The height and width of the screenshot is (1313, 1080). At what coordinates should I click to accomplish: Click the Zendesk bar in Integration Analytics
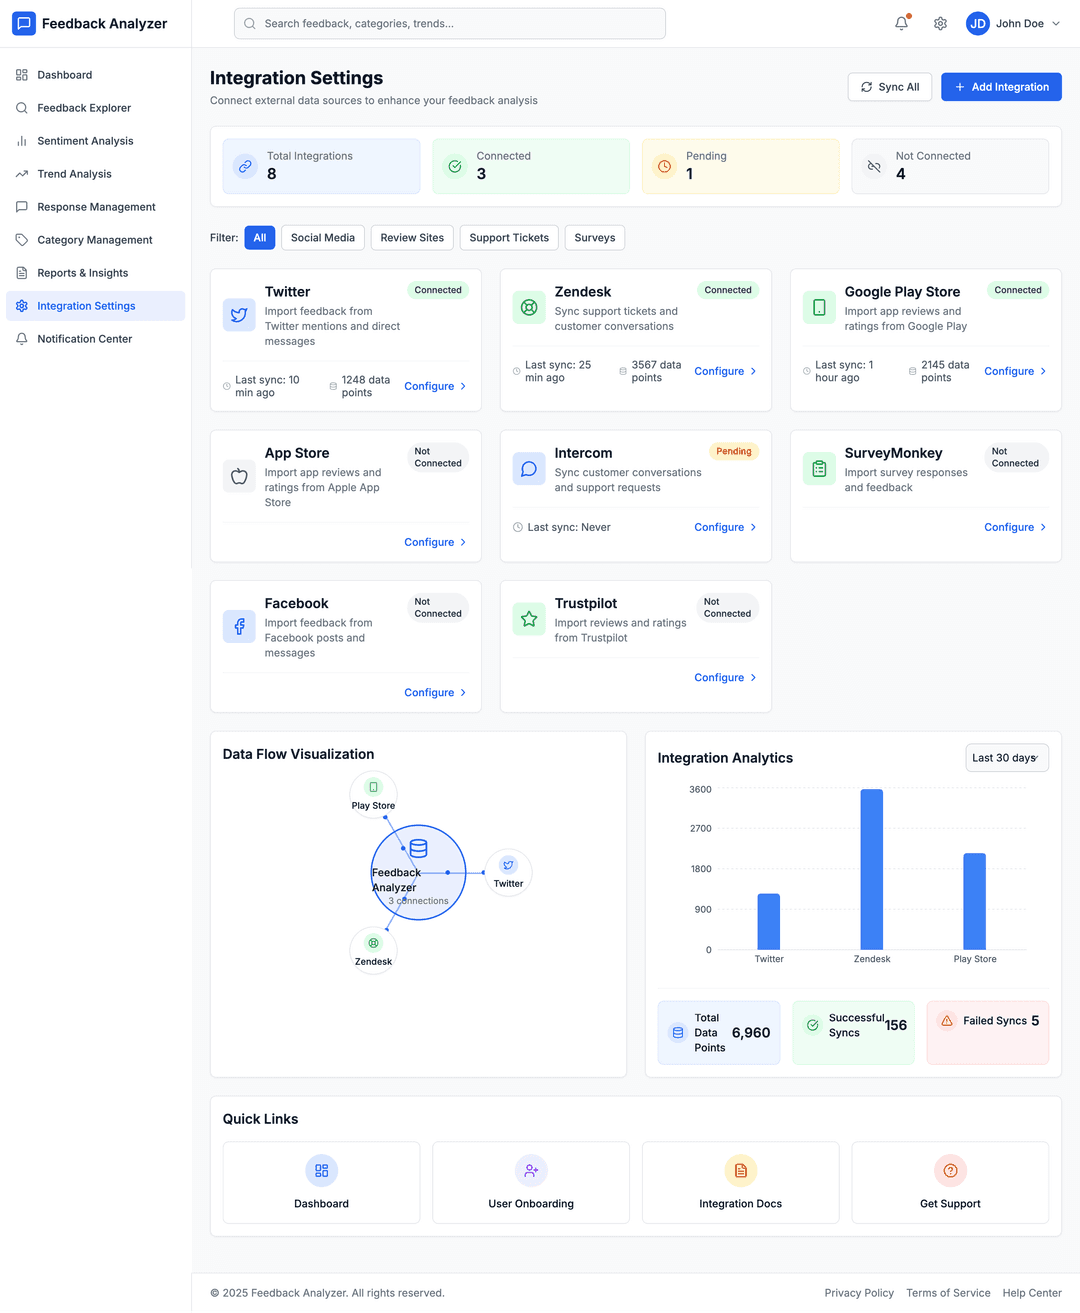coord(871,870)
